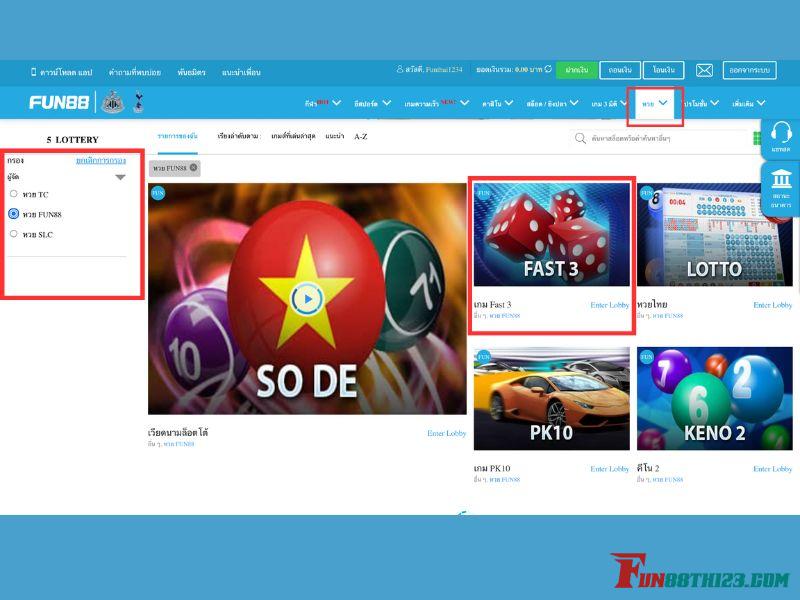Screen dimensions: 800x600
Task: Remove the FUN88 filter chip with its X
Action: pyautogui.click(x=193, y=167)
